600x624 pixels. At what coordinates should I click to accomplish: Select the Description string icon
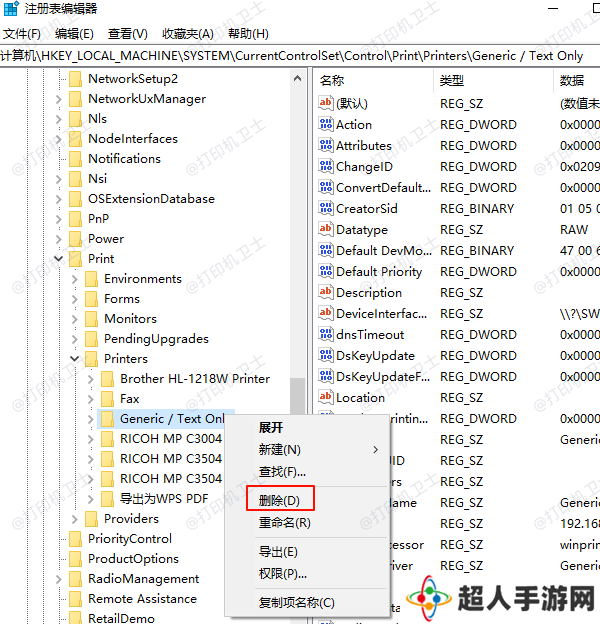click(325, 292)
